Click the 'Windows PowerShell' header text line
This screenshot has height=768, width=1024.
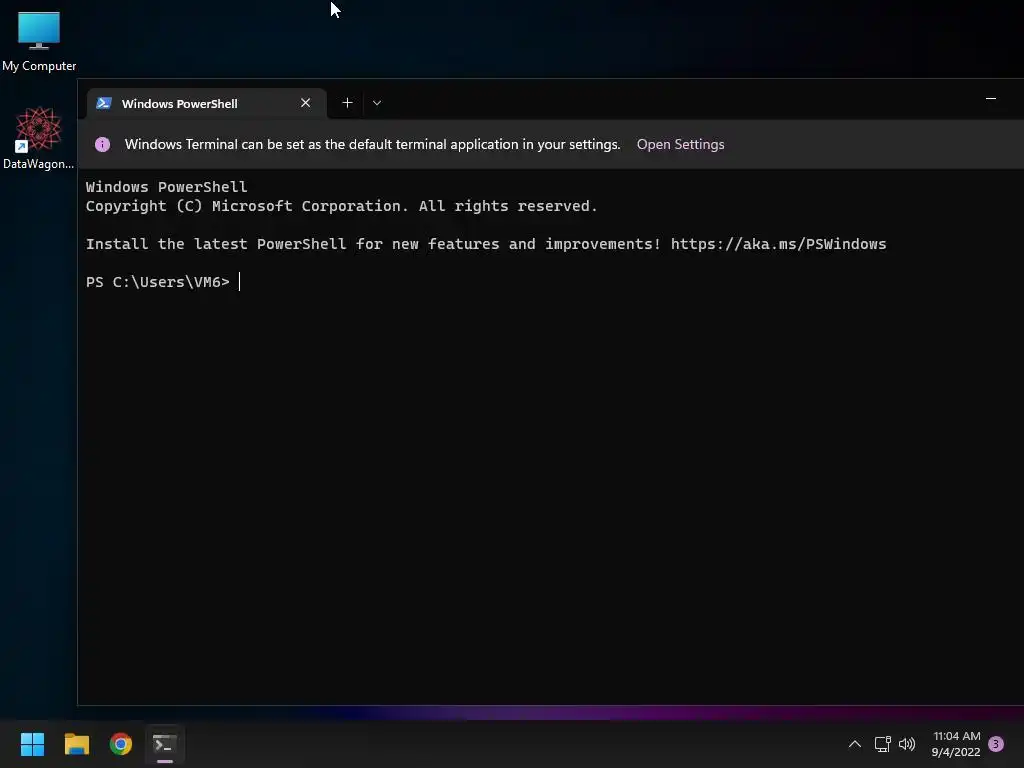(167, 187)
